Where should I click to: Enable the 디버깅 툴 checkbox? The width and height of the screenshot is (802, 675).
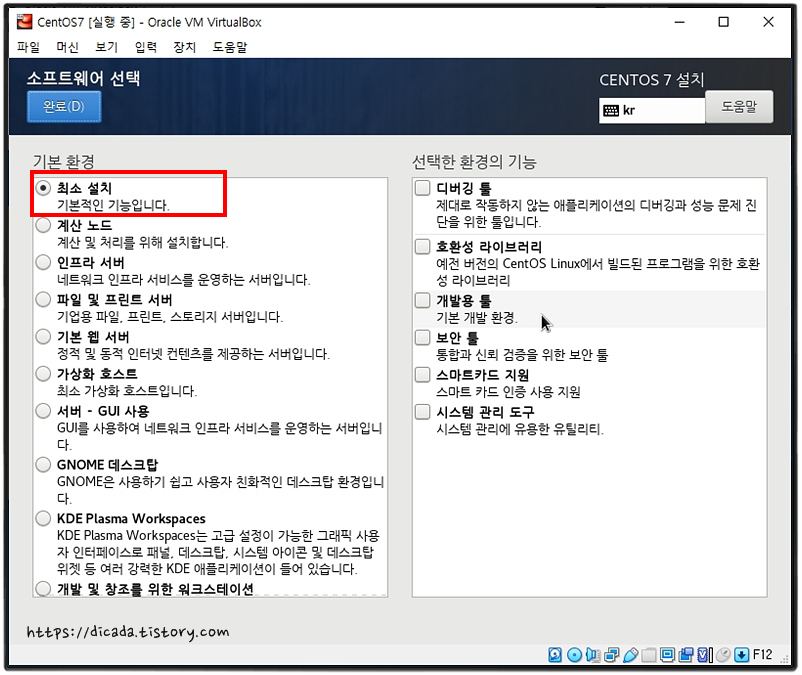[422, 188]
